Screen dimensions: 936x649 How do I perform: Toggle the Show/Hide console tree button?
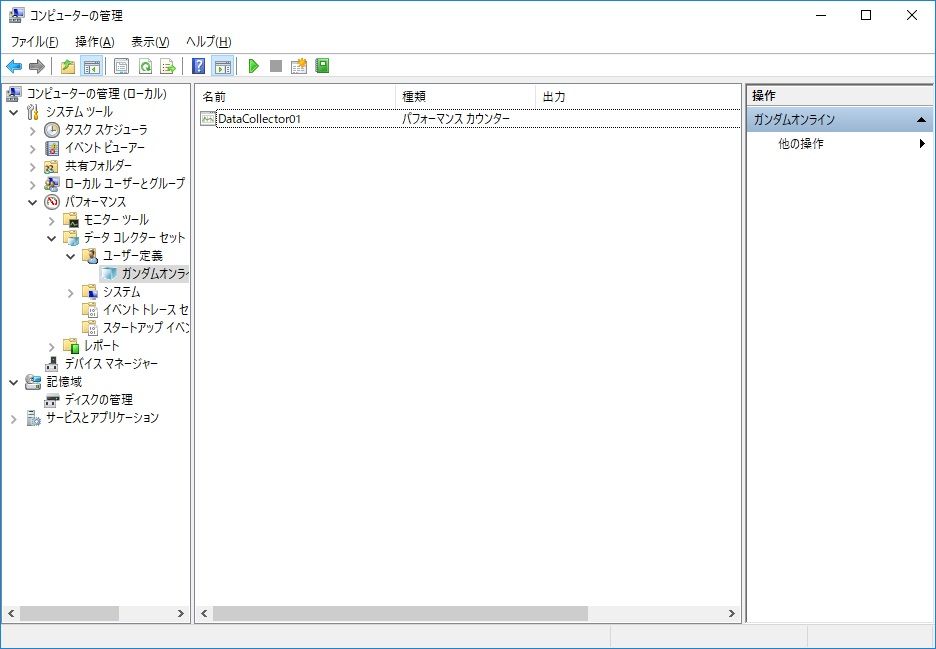91,66
